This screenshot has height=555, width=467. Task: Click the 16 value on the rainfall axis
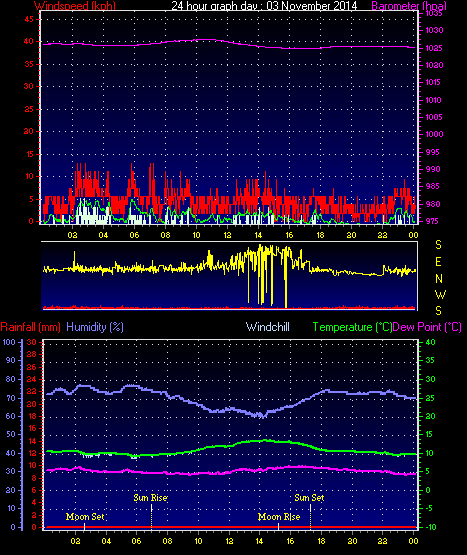32,428
